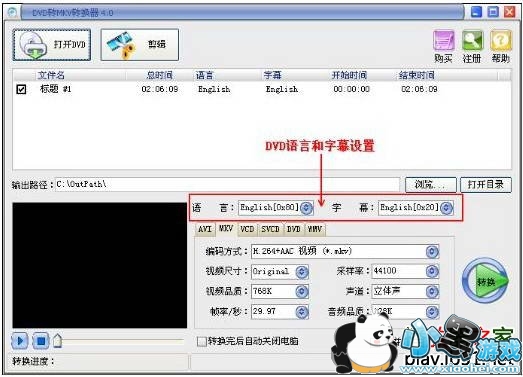The image size is (523, 377).
Task: Click the English cell under the 字幕 column
Action: [x=282, y=89]
